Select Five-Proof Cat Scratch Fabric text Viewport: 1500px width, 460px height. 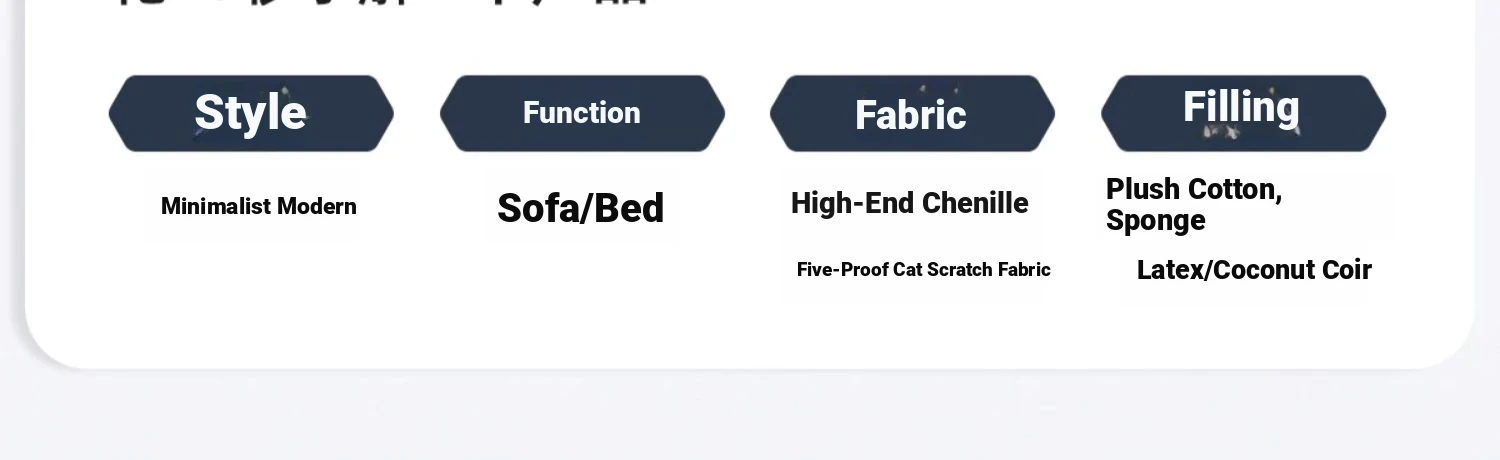click(924, 270)
